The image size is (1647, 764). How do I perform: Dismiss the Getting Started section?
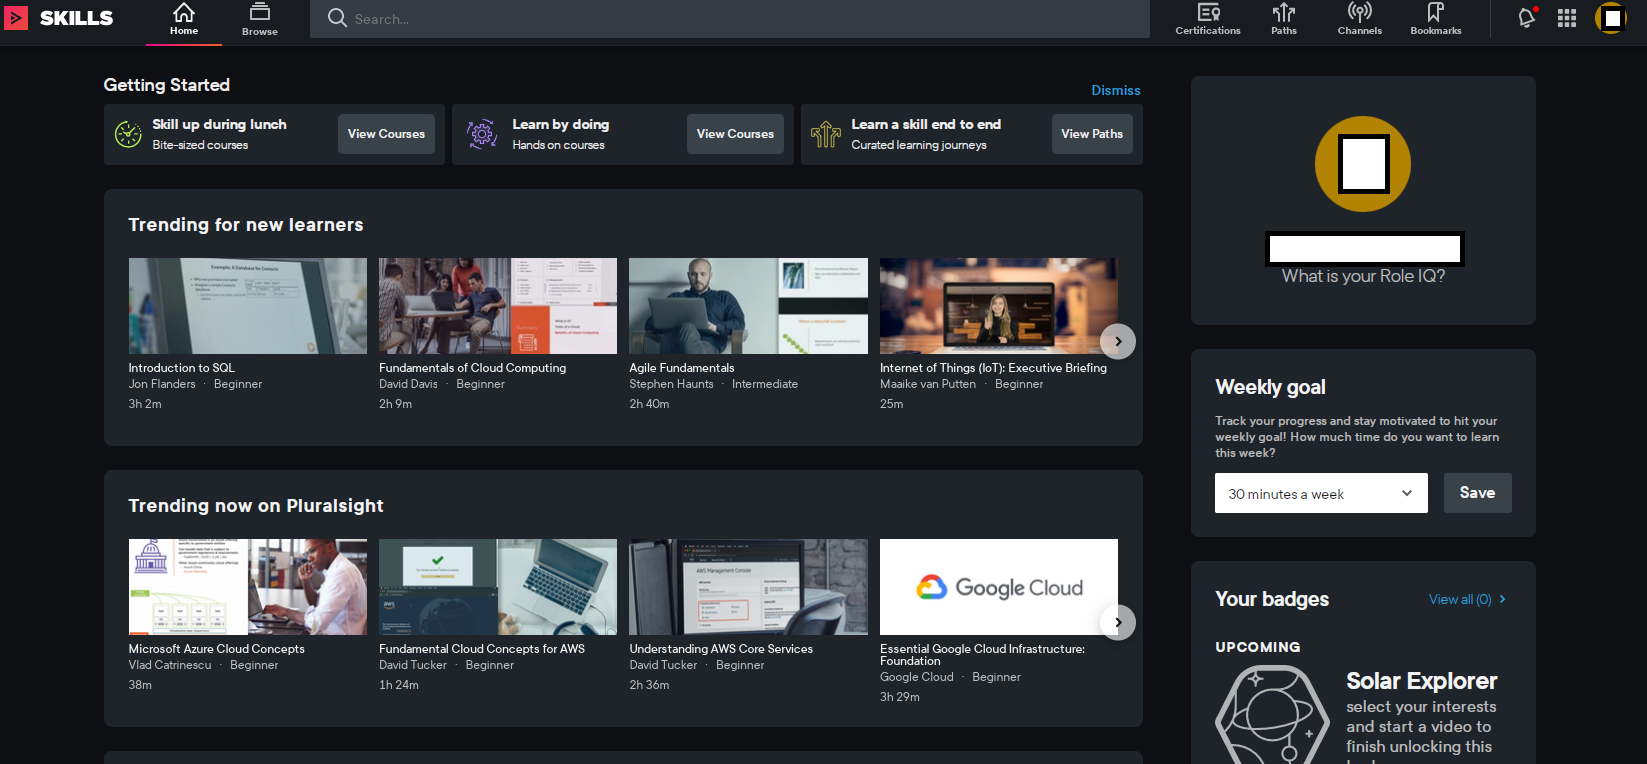point(1116,90)
